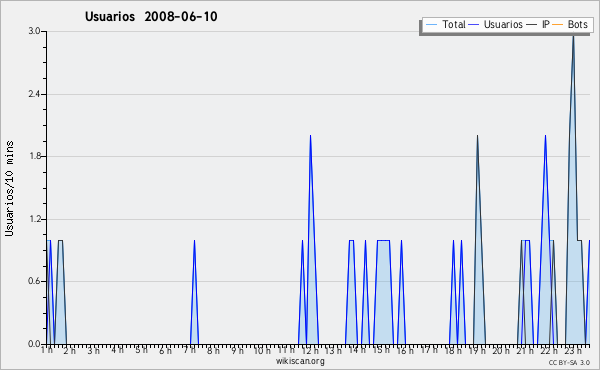Click the y-axis value 3.0
Image resolution: width=600 pixels, height=370 pixels.
[x=34, y=31]
